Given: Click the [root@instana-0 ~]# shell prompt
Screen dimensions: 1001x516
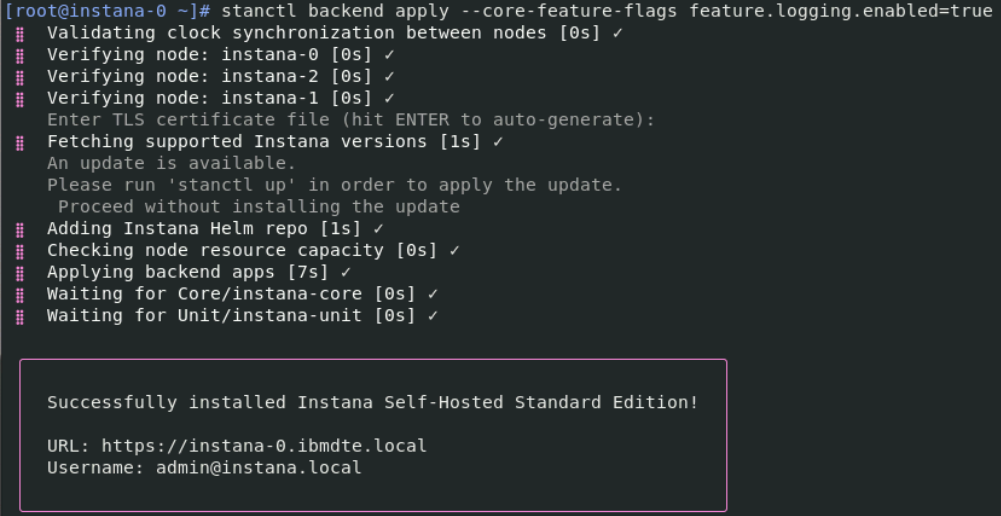Looking at the screenshot, I should tap(107, 12).
